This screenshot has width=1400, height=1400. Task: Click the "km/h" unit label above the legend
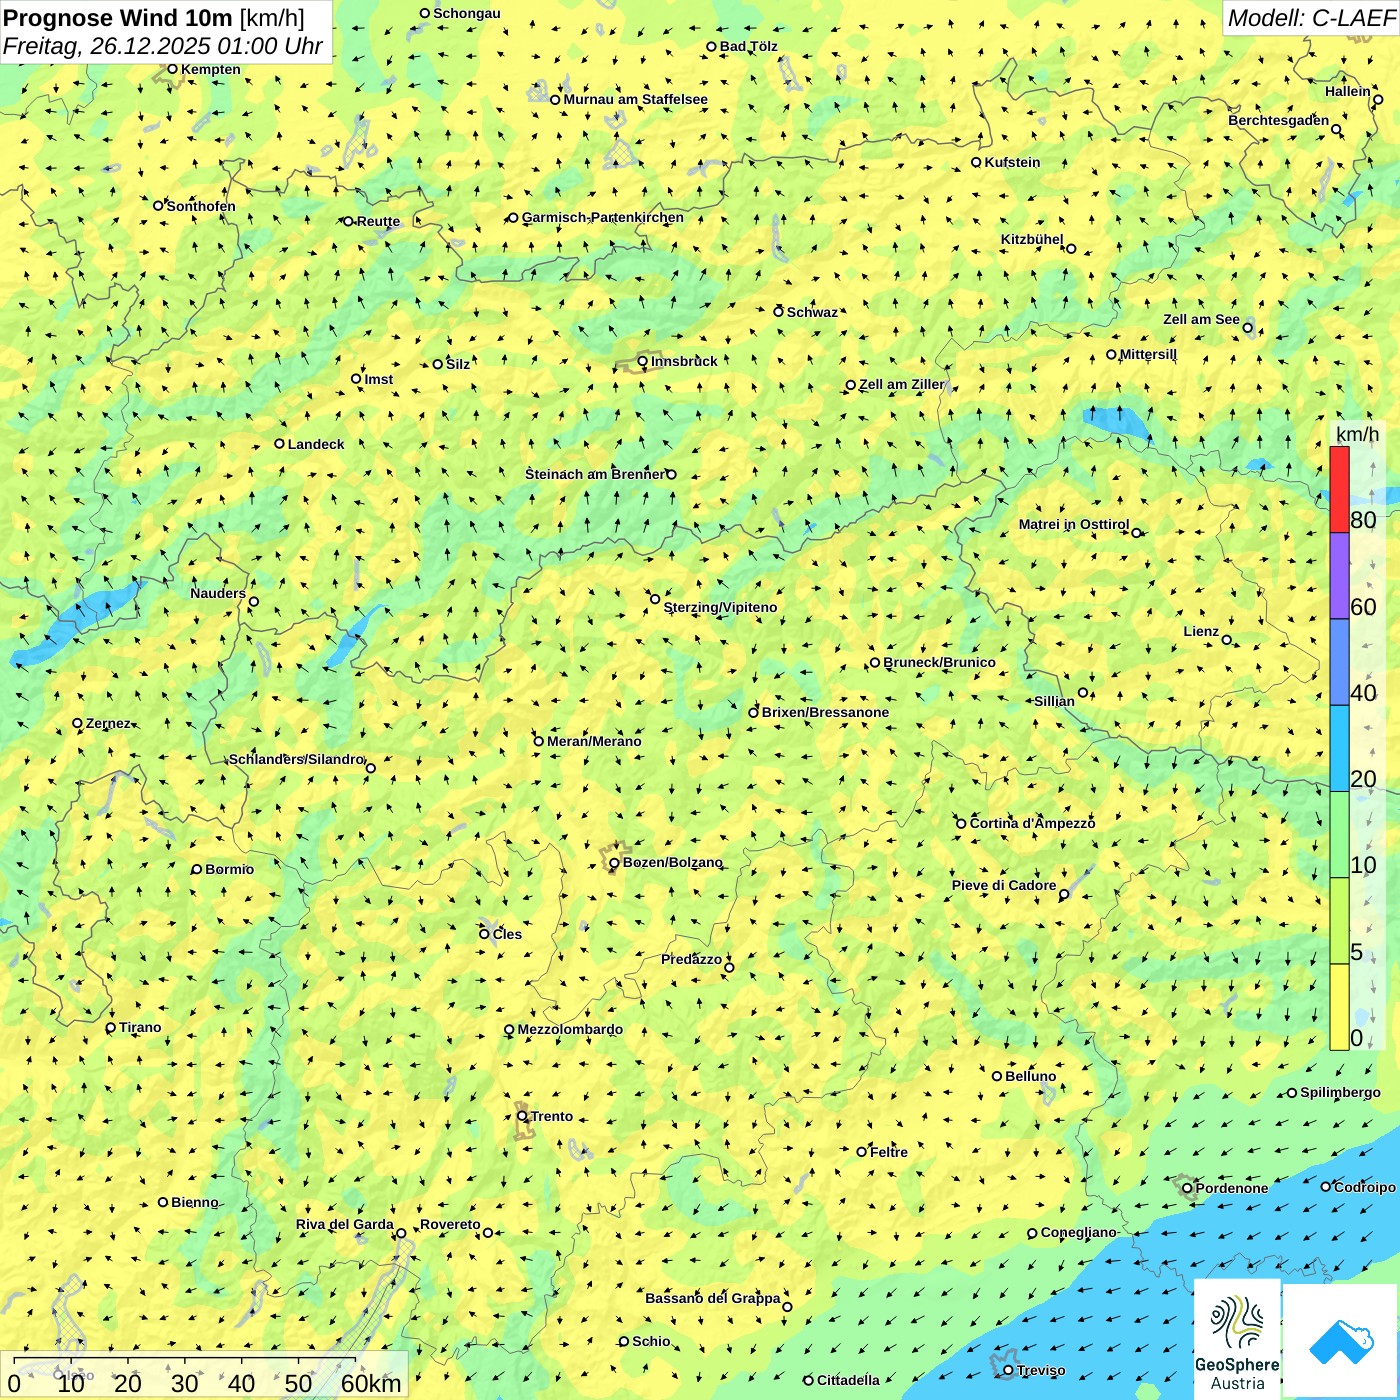[x=1358, y=434]
